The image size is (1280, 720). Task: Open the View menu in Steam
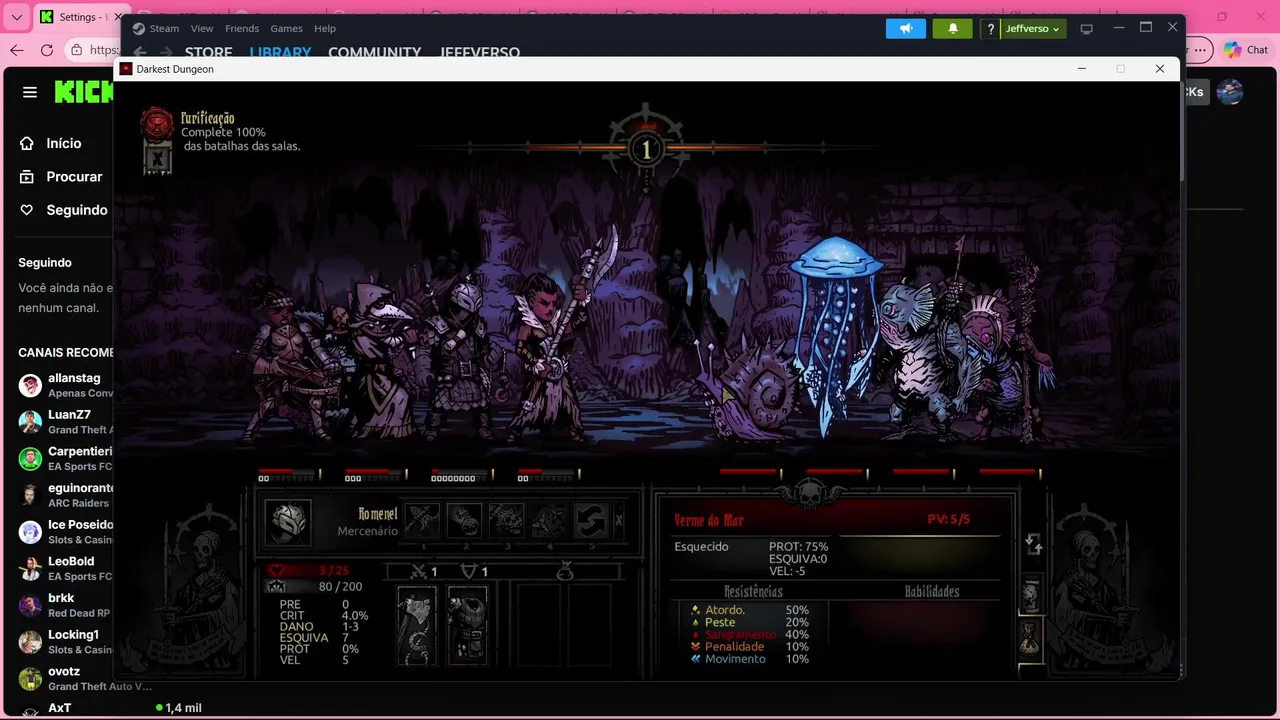click(202, 28)
